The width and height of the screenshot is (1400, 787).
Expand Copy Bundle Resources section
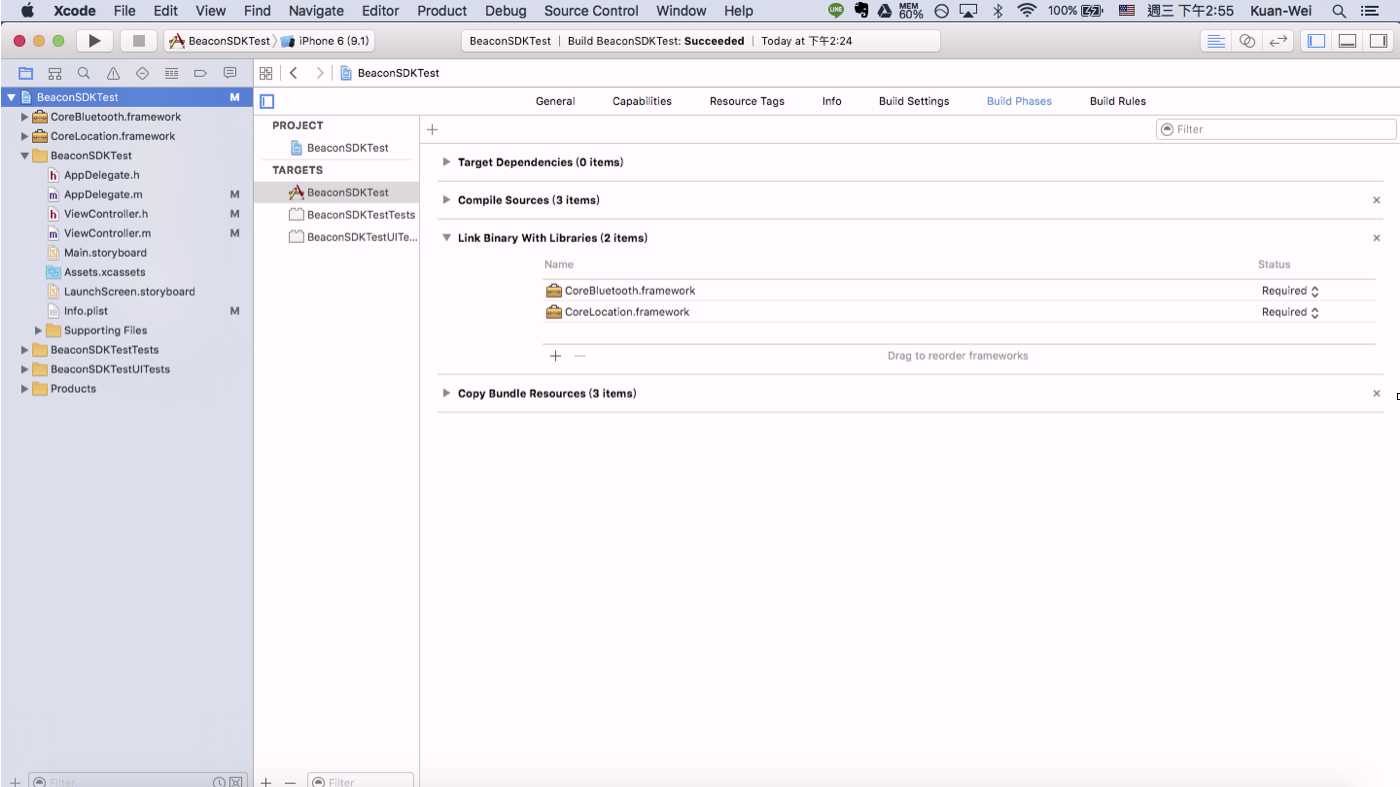pos(447,393)
